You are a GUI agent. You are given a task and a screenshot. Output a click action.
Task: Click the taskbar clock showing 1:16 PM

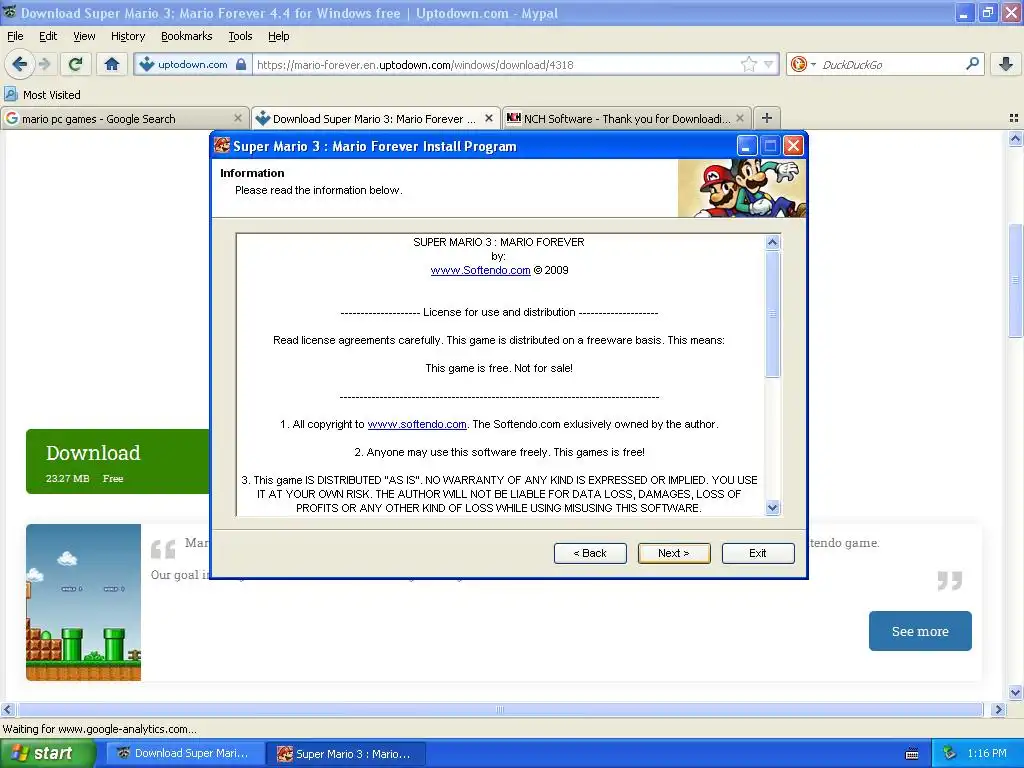point(987,753)
